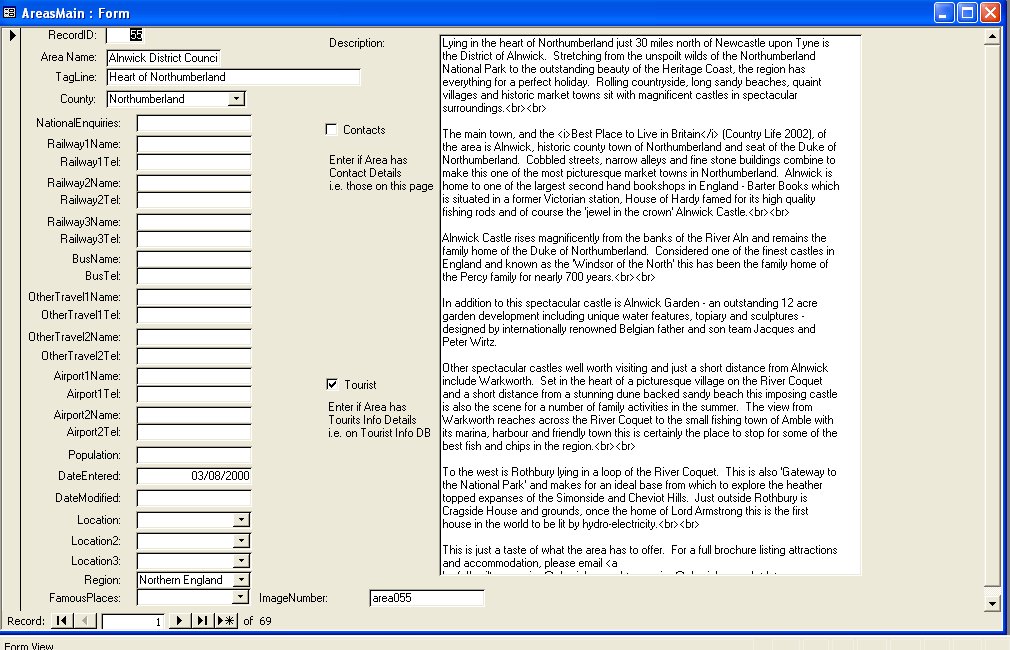Open the County dropdown list
This screenshot has height=650, width=1010.
(236, 99)
